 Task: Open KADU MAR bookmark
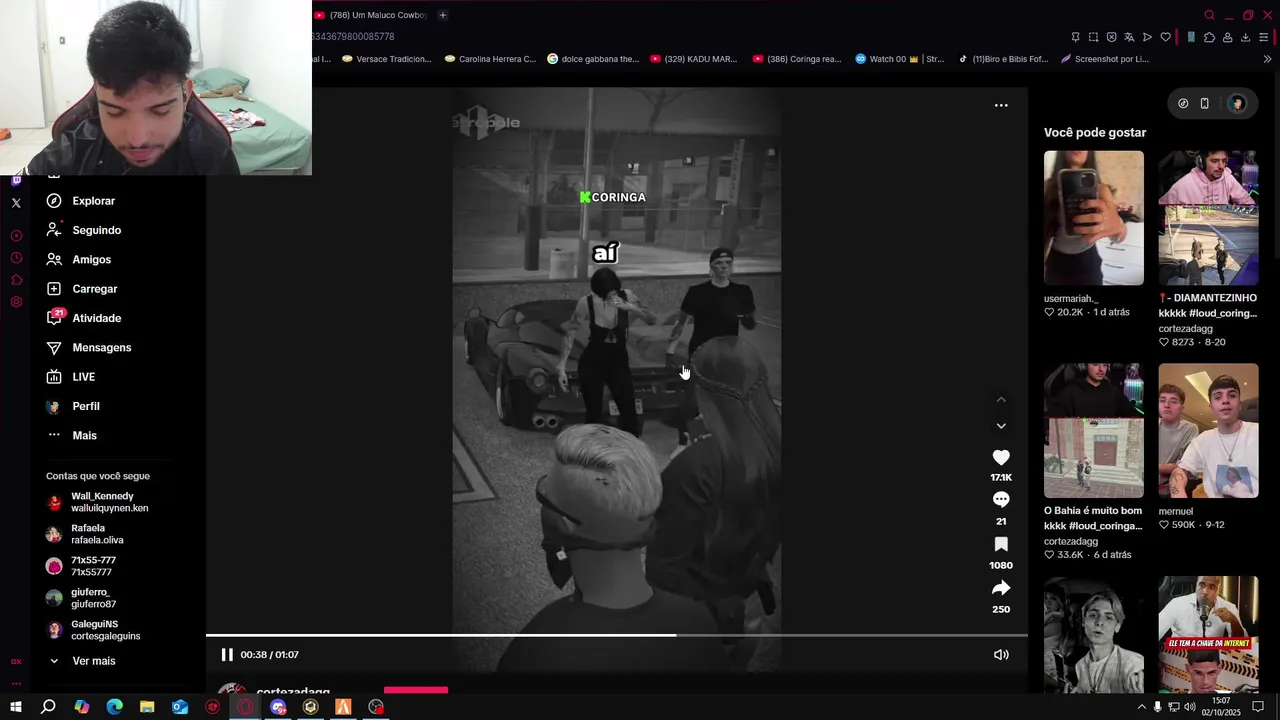693,59
